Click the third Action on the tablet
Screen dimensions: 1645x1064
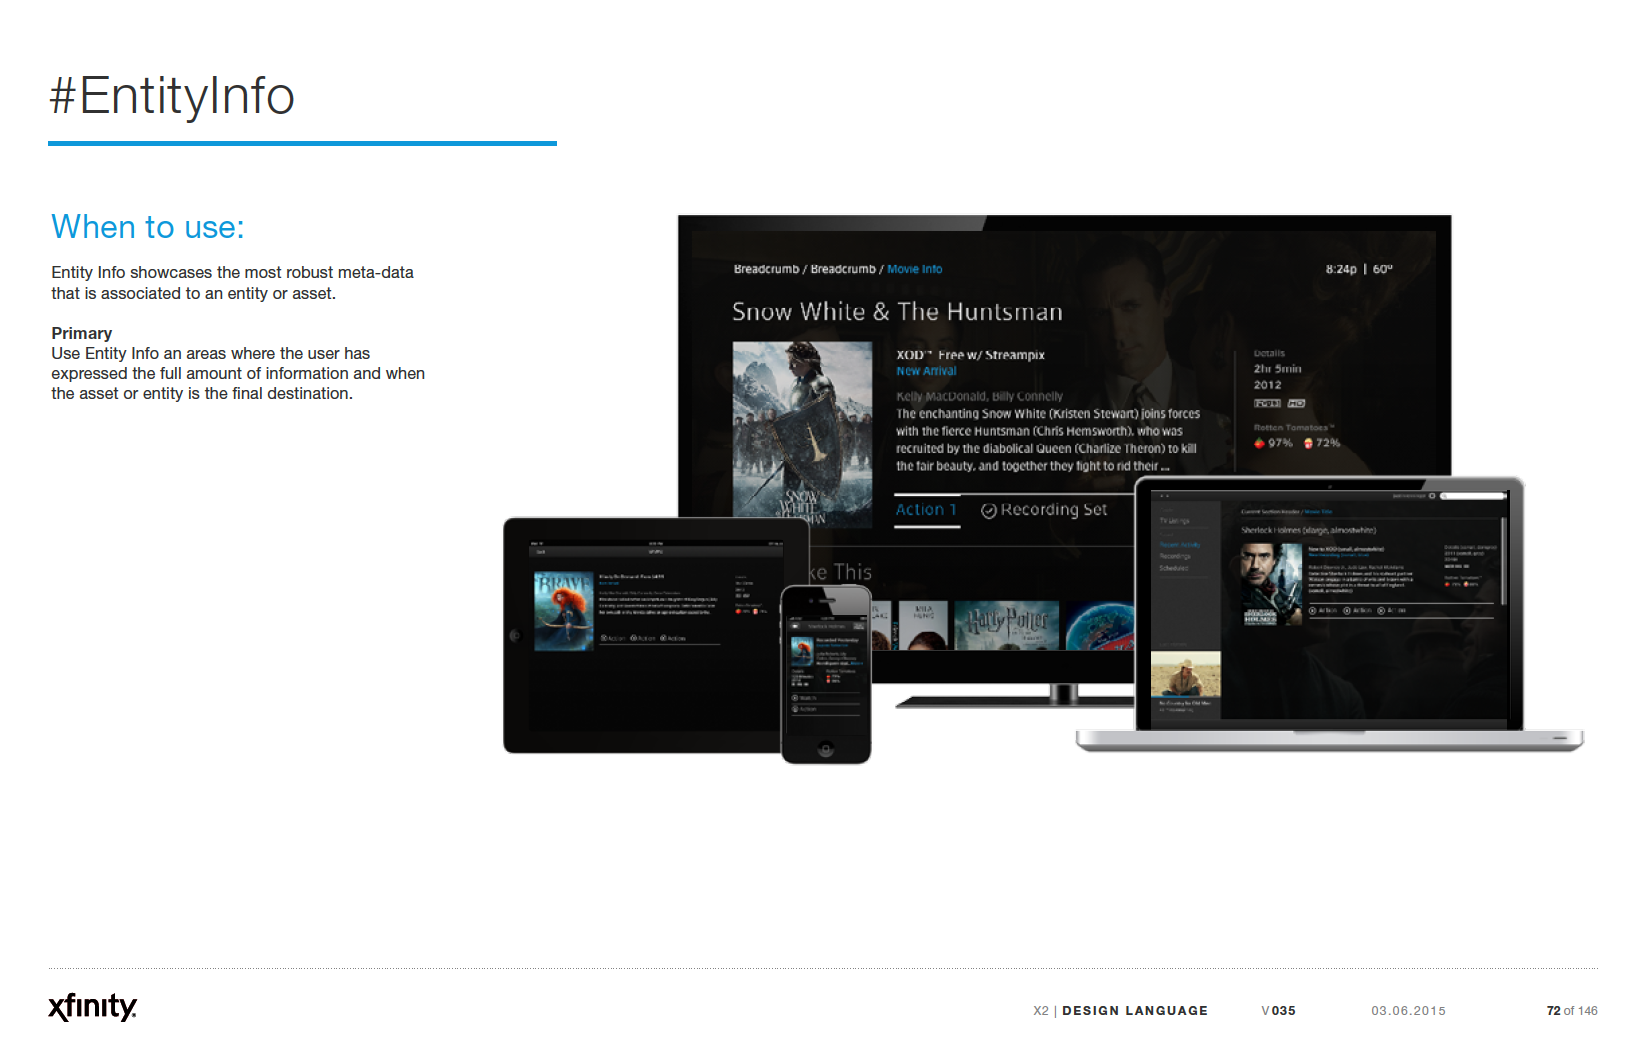click(x=673, y=638)
